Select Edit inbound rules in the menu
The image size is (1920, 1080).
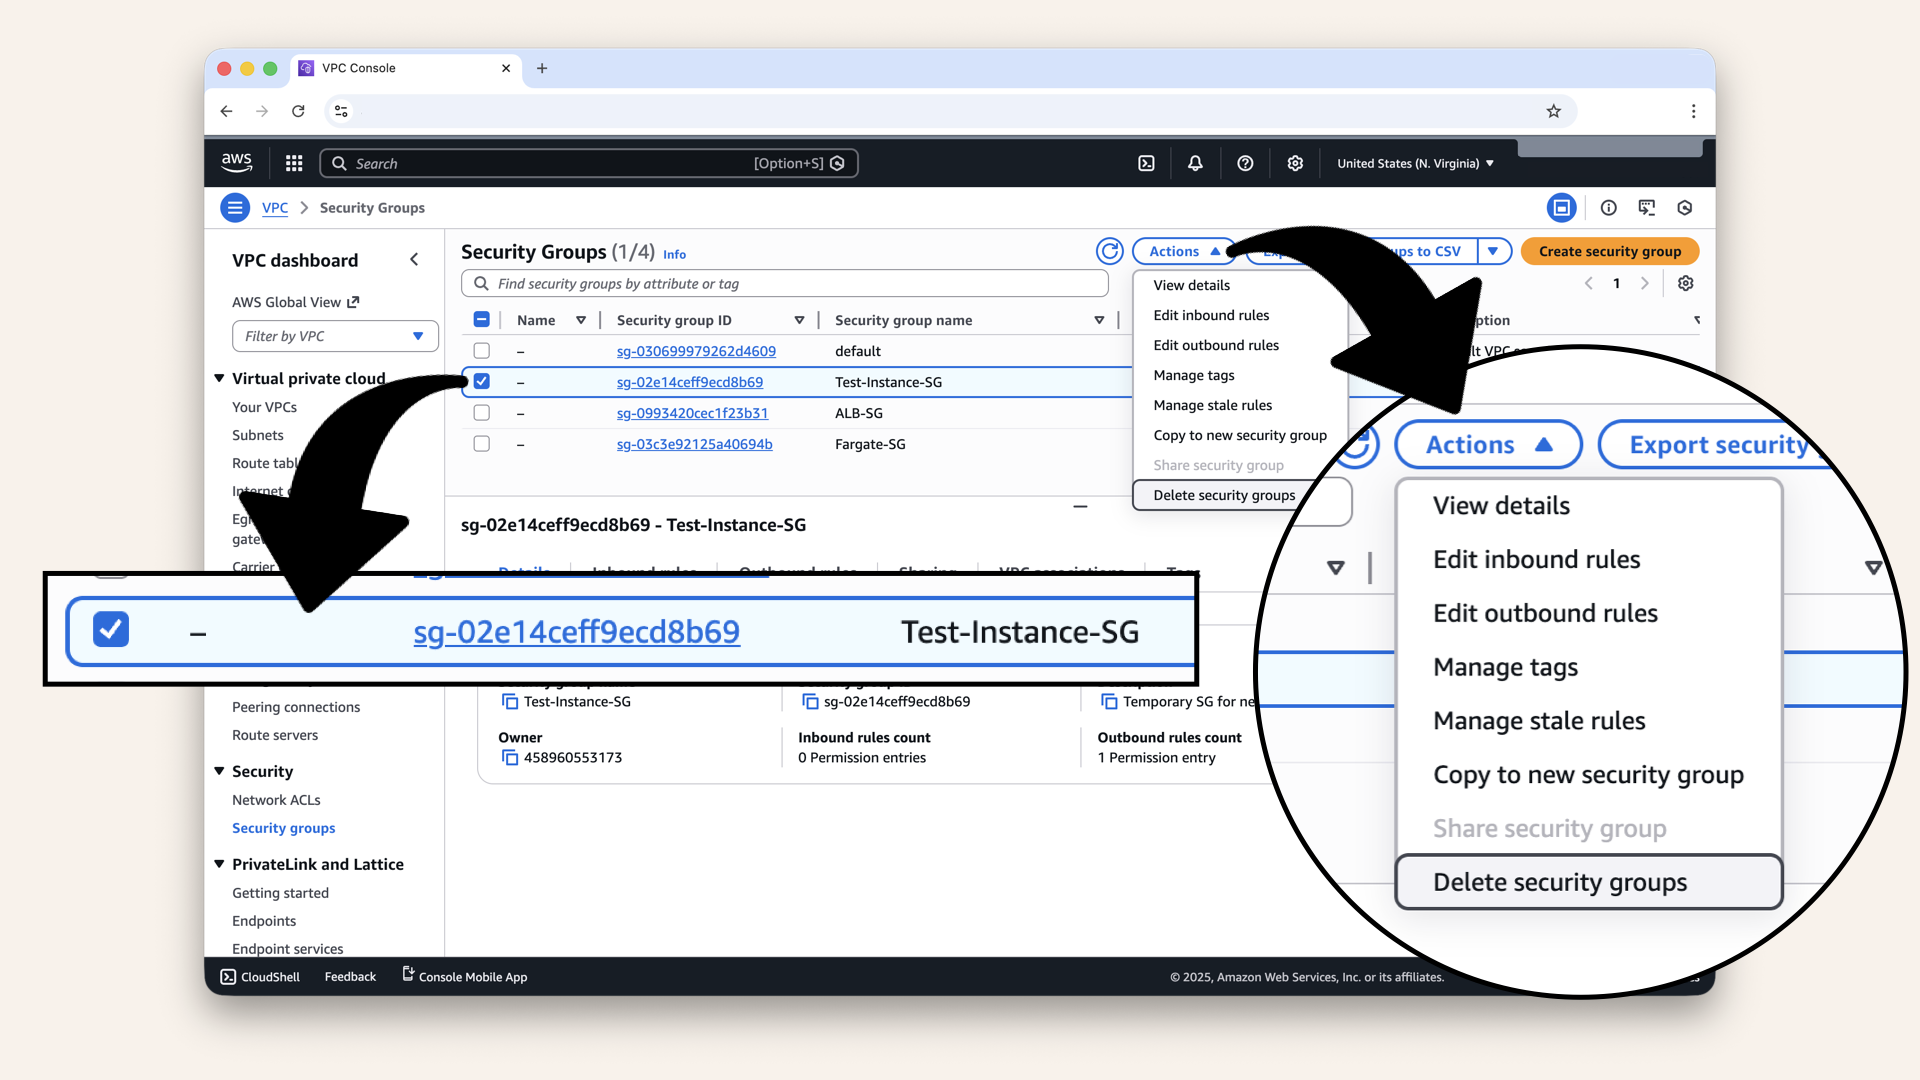click(x=1211, y=315)
